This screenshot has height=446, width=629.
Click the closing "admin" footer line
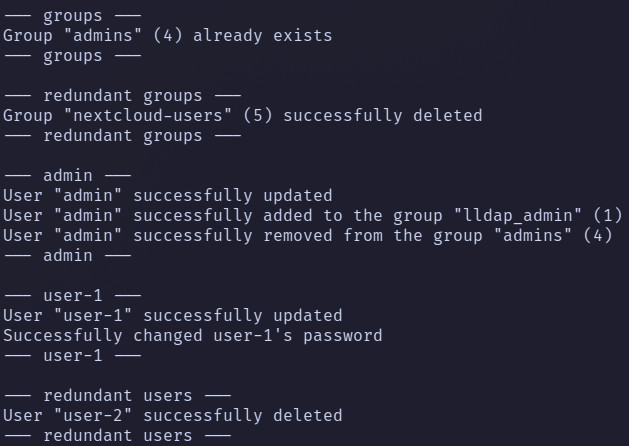pyautogui.click(x=67, y=255)
